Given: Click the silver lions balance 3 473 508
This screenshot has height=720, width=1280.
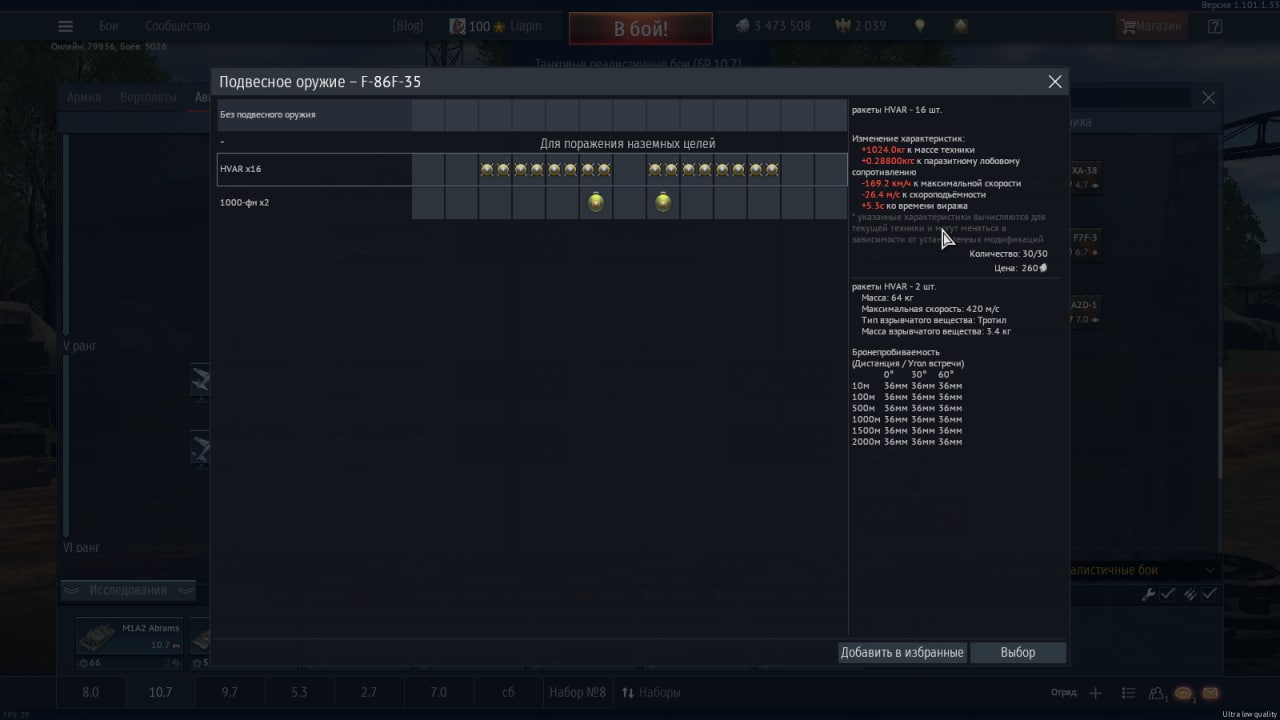Looking at the screenshot, I should 773,26.
